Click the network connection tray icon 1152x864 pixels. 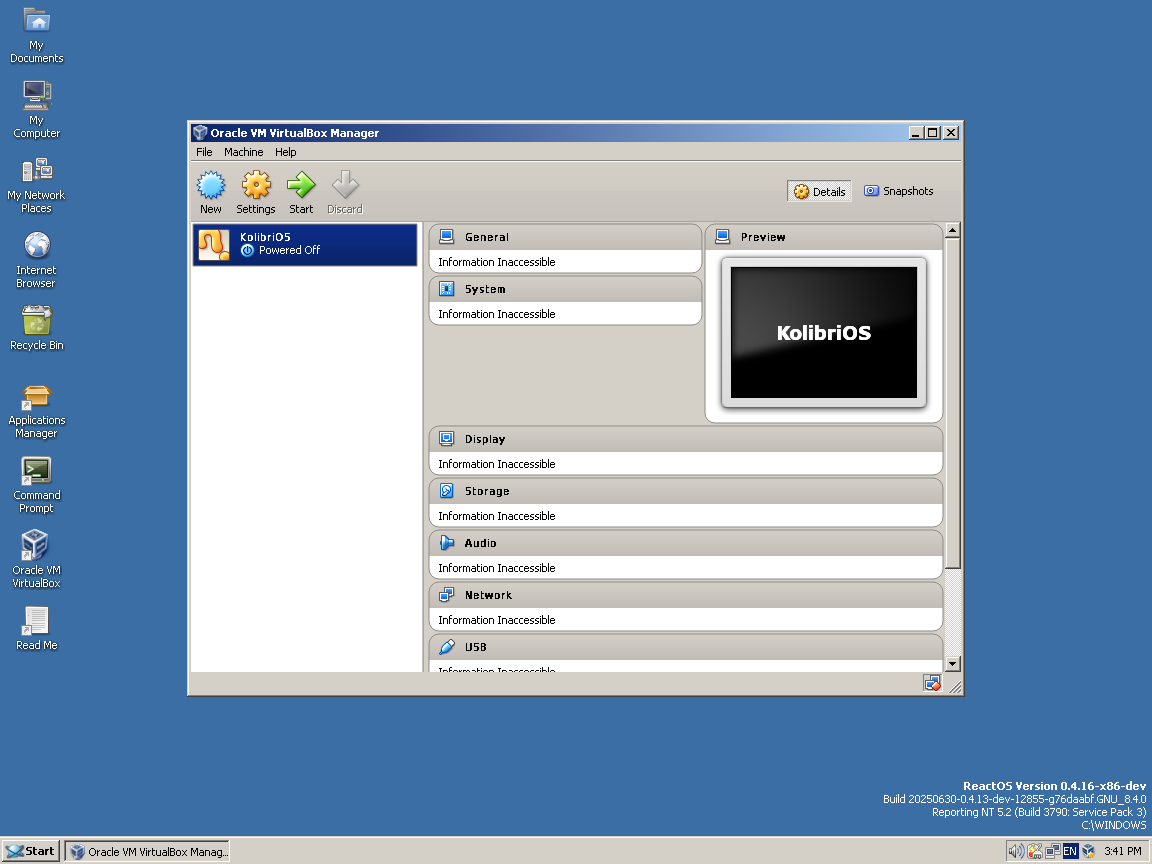[x=1052, y=852]
